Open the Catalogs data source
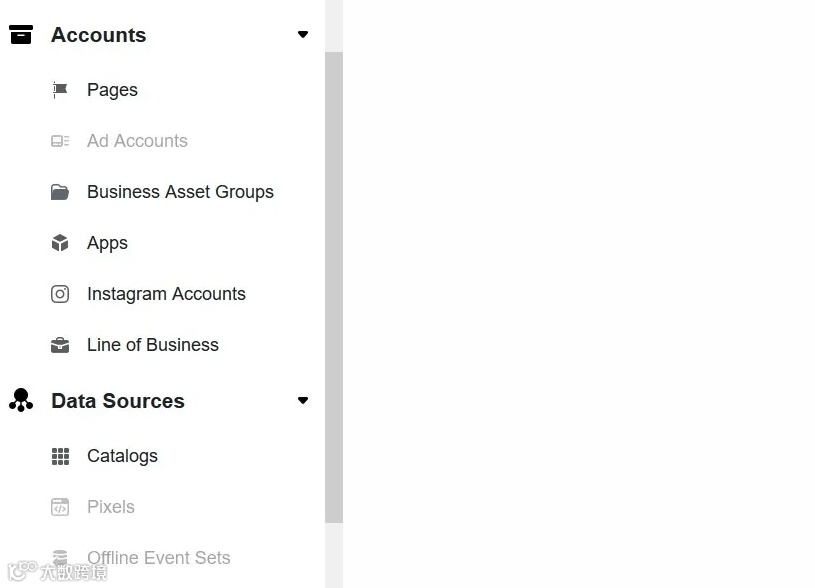Viewport: 815px width, 588px height. (x=122, y=456)
